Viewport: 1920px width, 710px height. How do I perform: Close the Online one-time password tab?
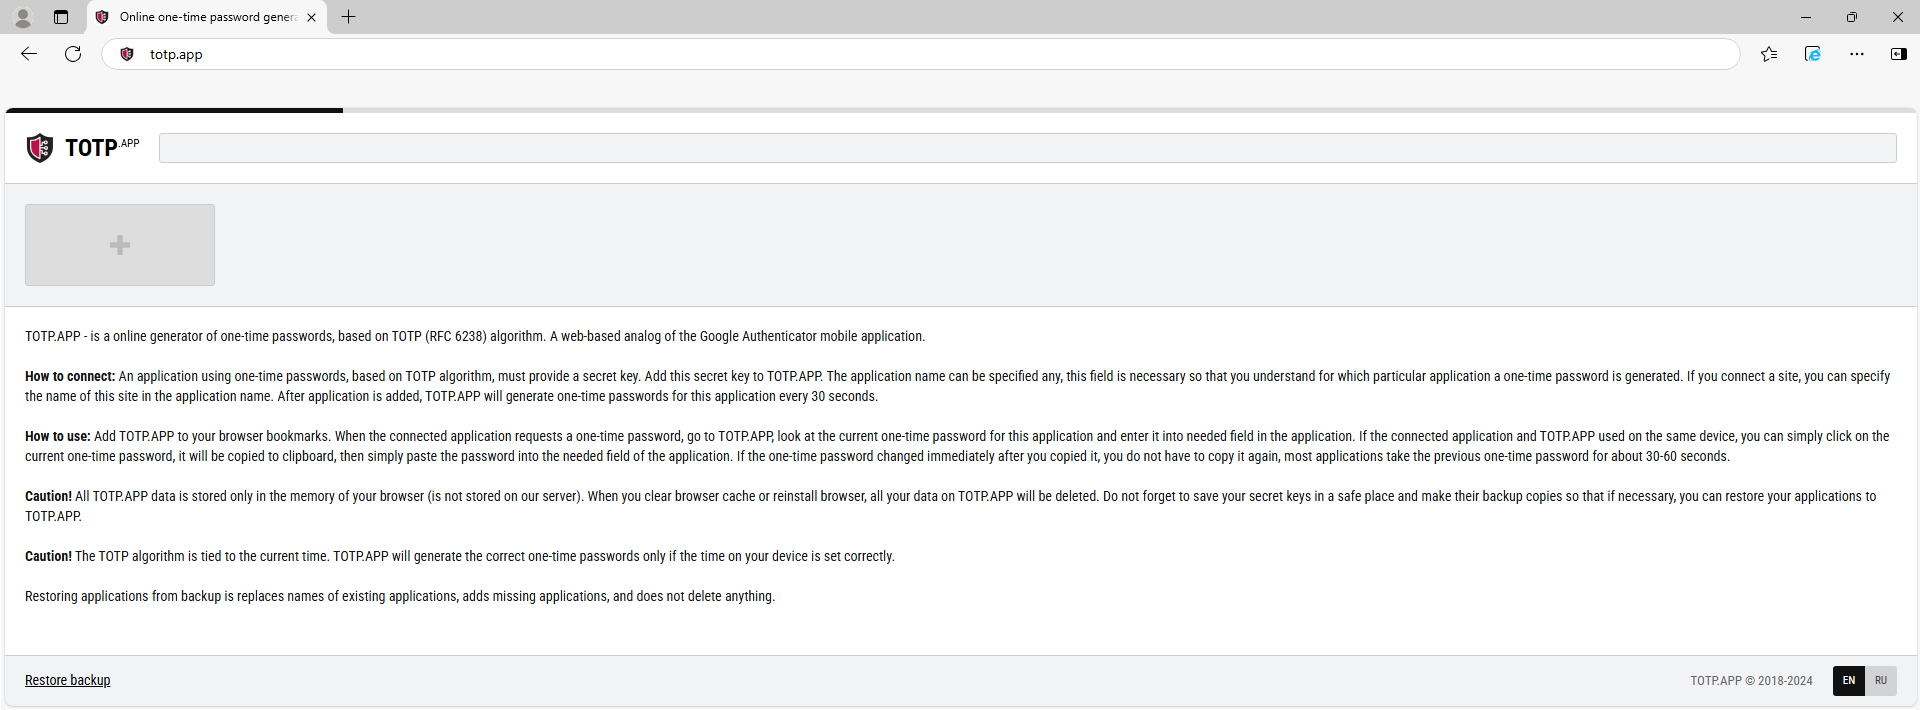click(311, 17)
